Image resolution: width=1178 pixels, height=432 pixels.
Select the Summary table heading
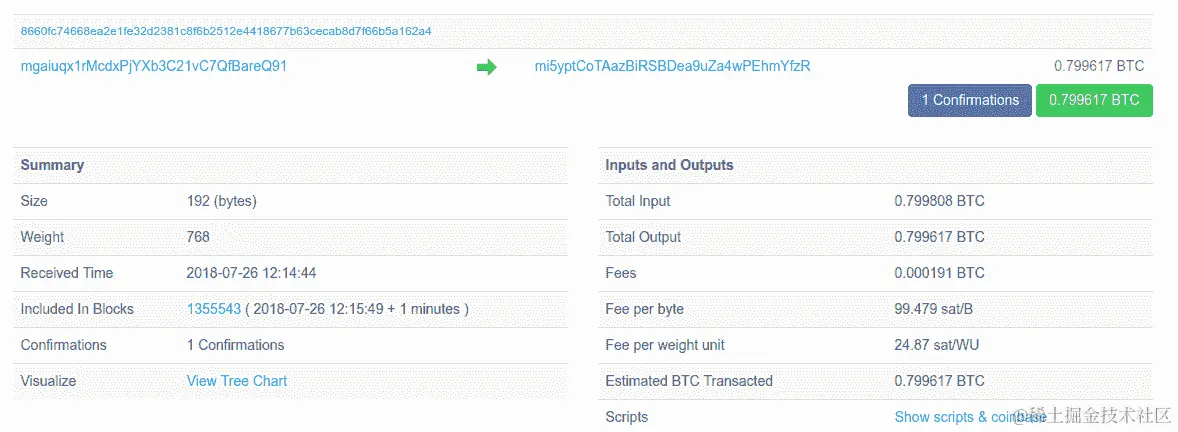pos(52,165)
